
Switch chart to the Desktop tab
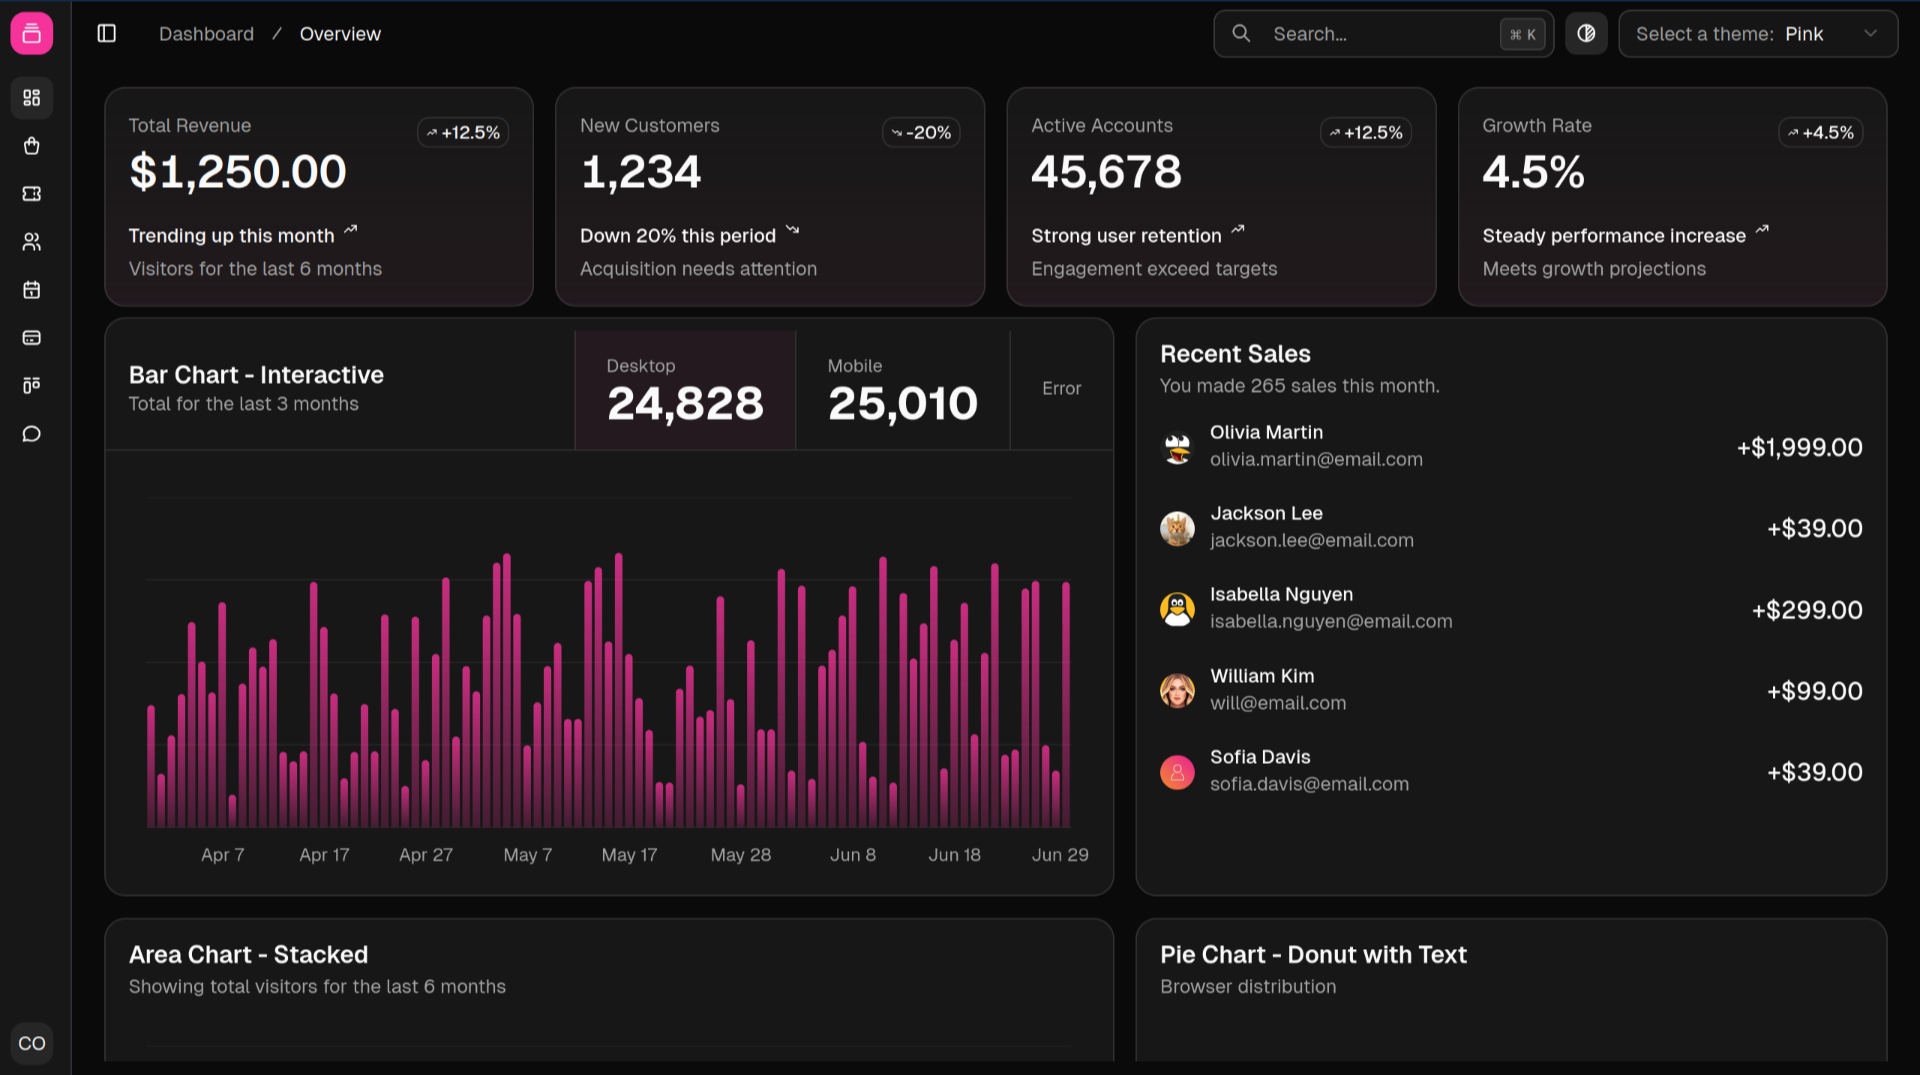point(685,390)
